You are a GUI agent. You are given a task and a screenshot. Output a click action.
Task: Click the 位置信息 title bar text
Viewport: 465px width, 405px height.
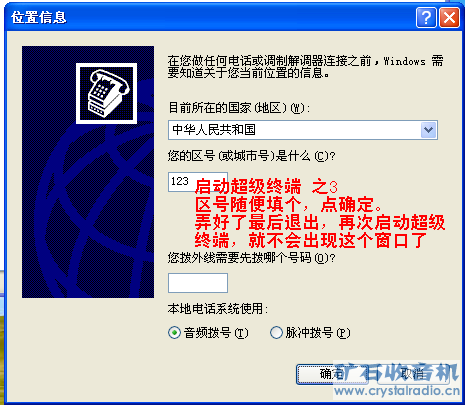39,17
